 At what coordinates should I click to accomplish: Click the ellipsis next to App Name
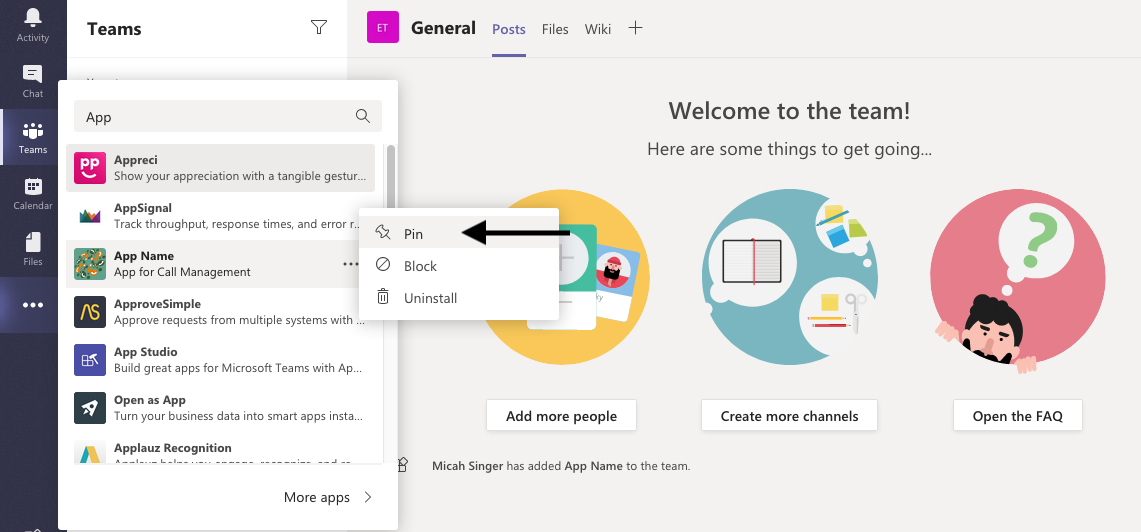point(350,264)
